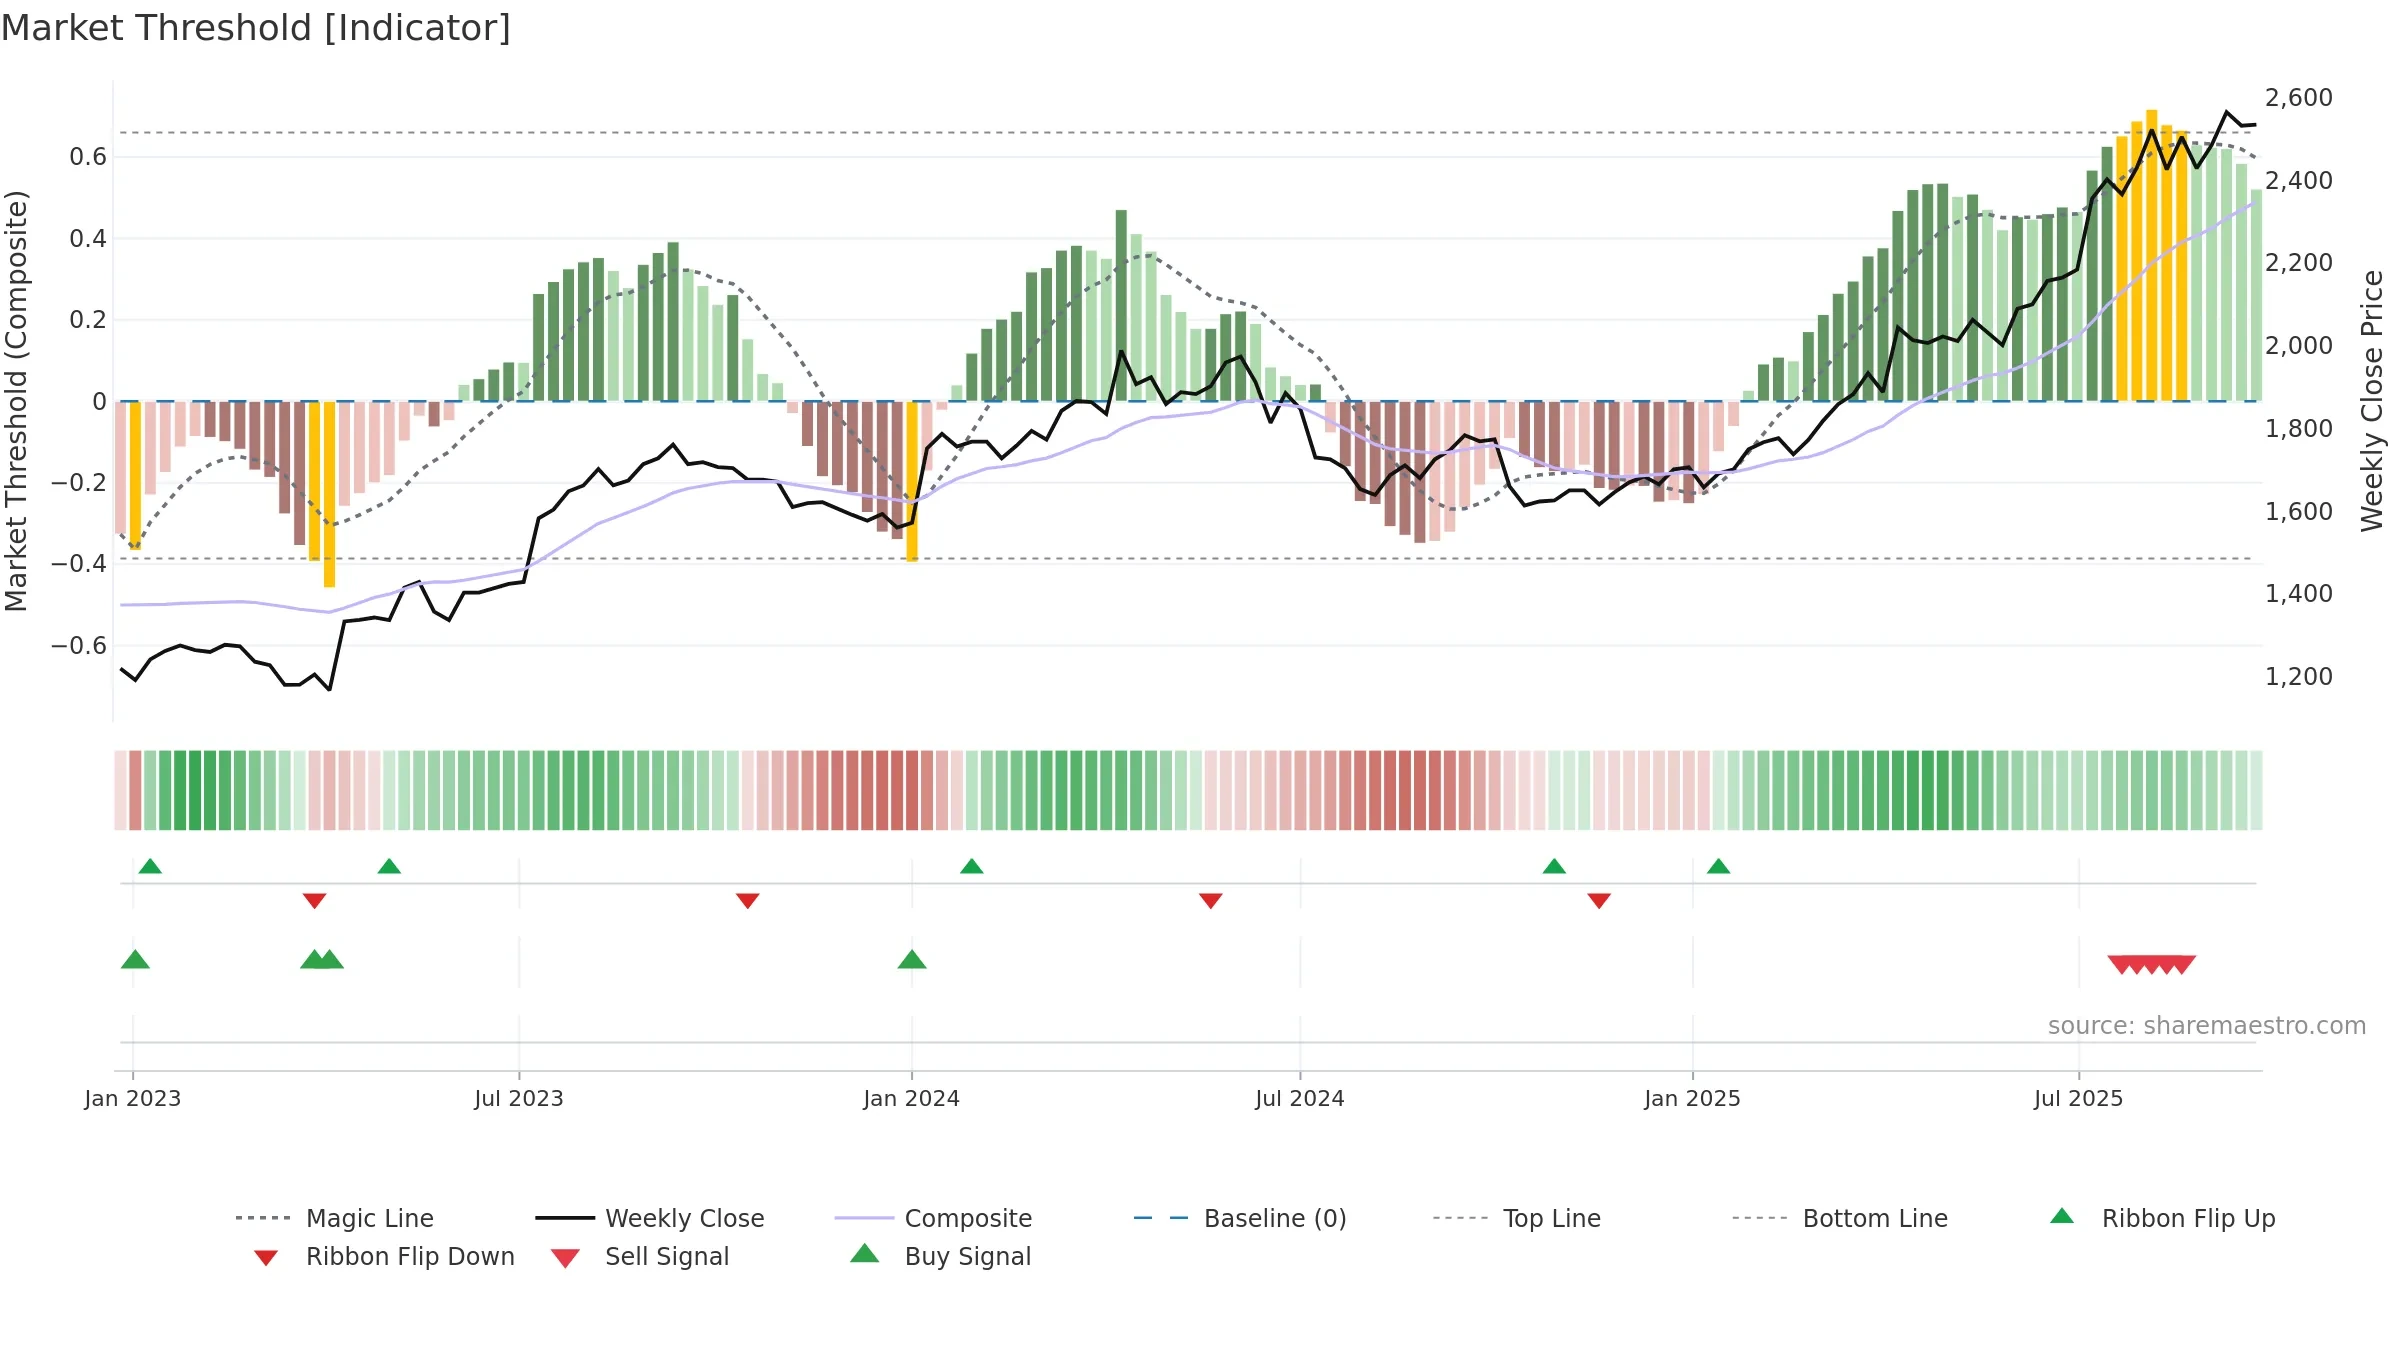
Task: Click the 0.6 composite axis tick label
Action: (x=88, y=157)
